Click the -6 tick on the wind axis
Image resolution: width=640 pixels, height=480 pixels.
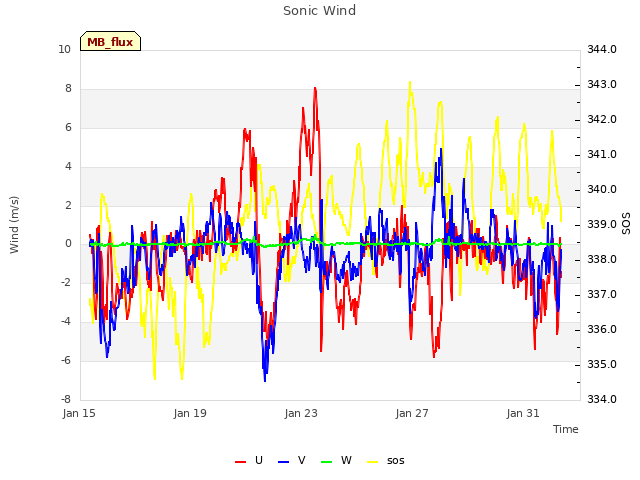[x=66, y=360]
